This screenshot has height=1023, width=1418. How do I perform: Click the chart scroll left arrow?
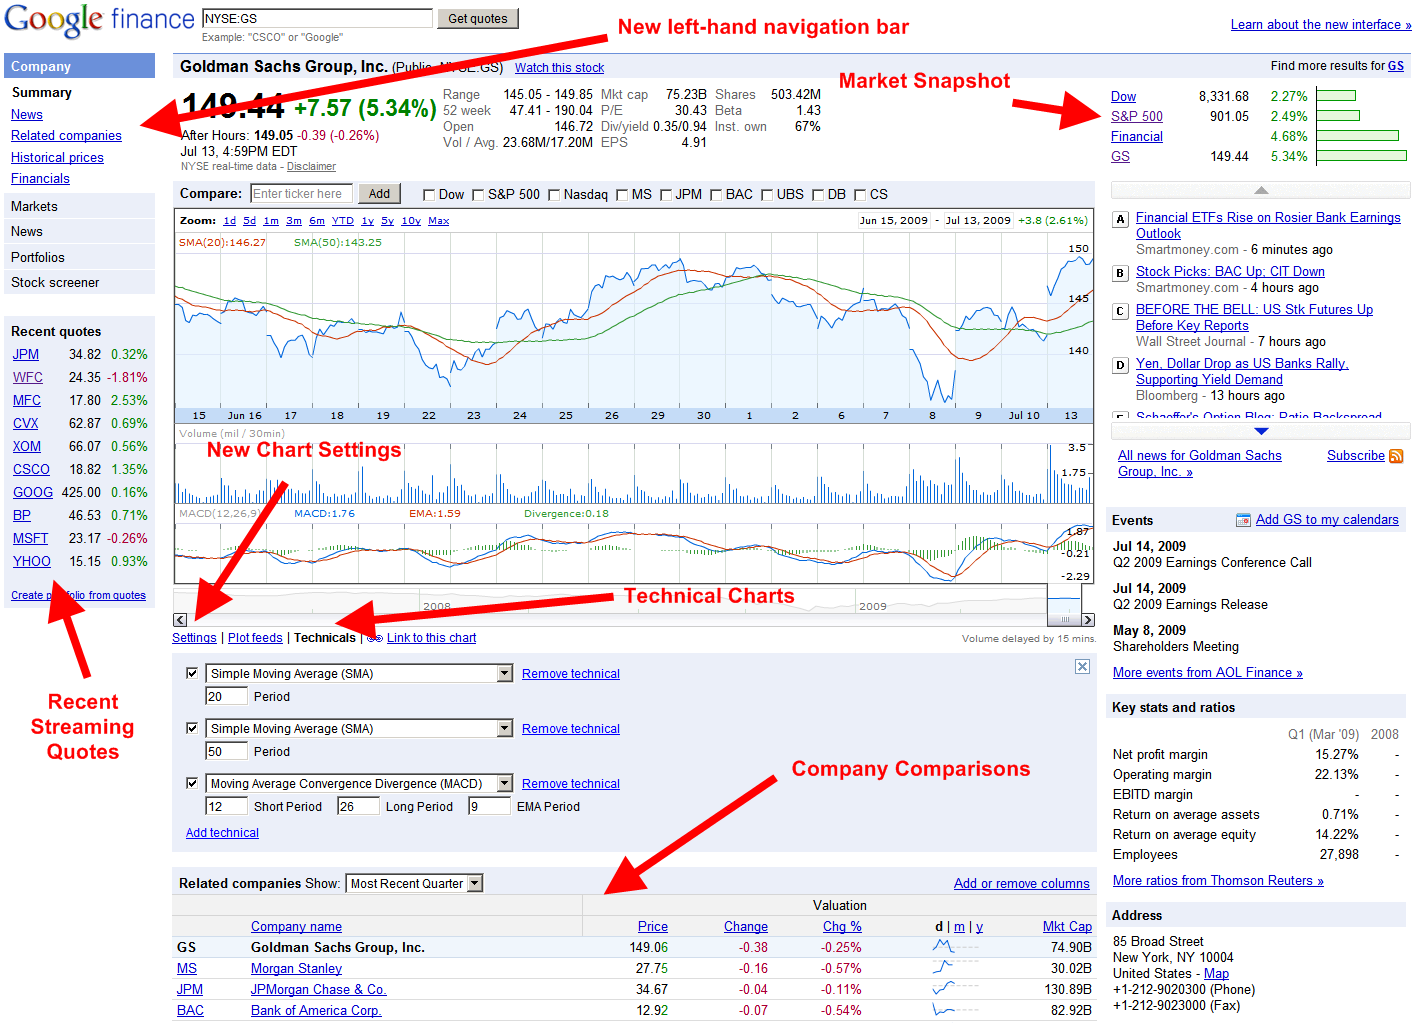tap(180, 620)
